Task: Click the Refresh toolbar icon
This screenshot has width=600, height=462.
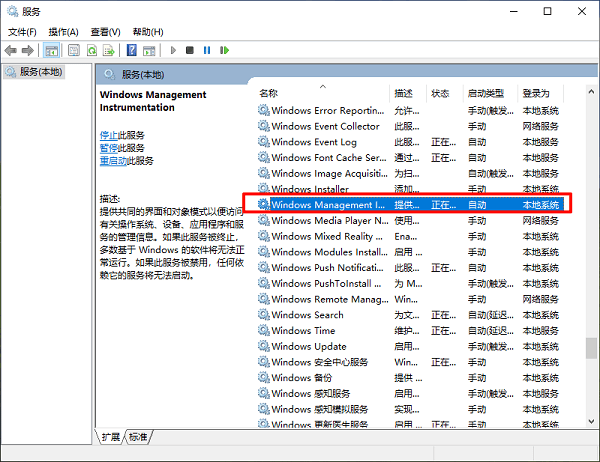Action: [92, 50]
